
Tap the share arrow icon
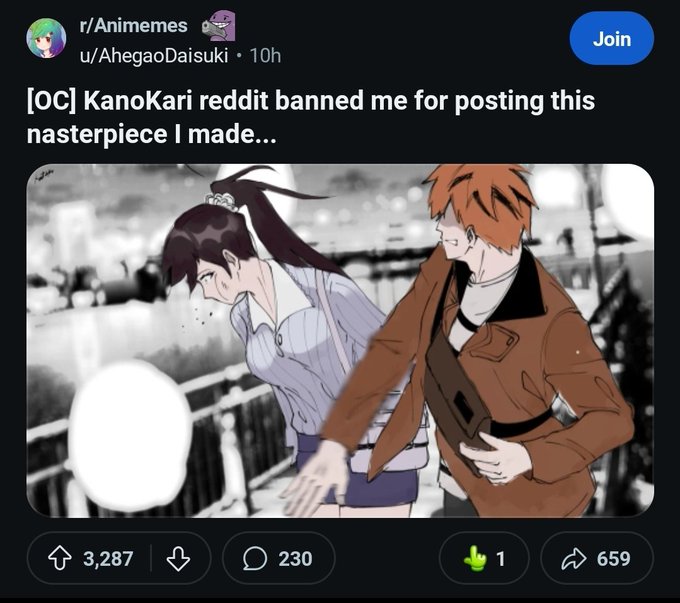coord(573,558)
